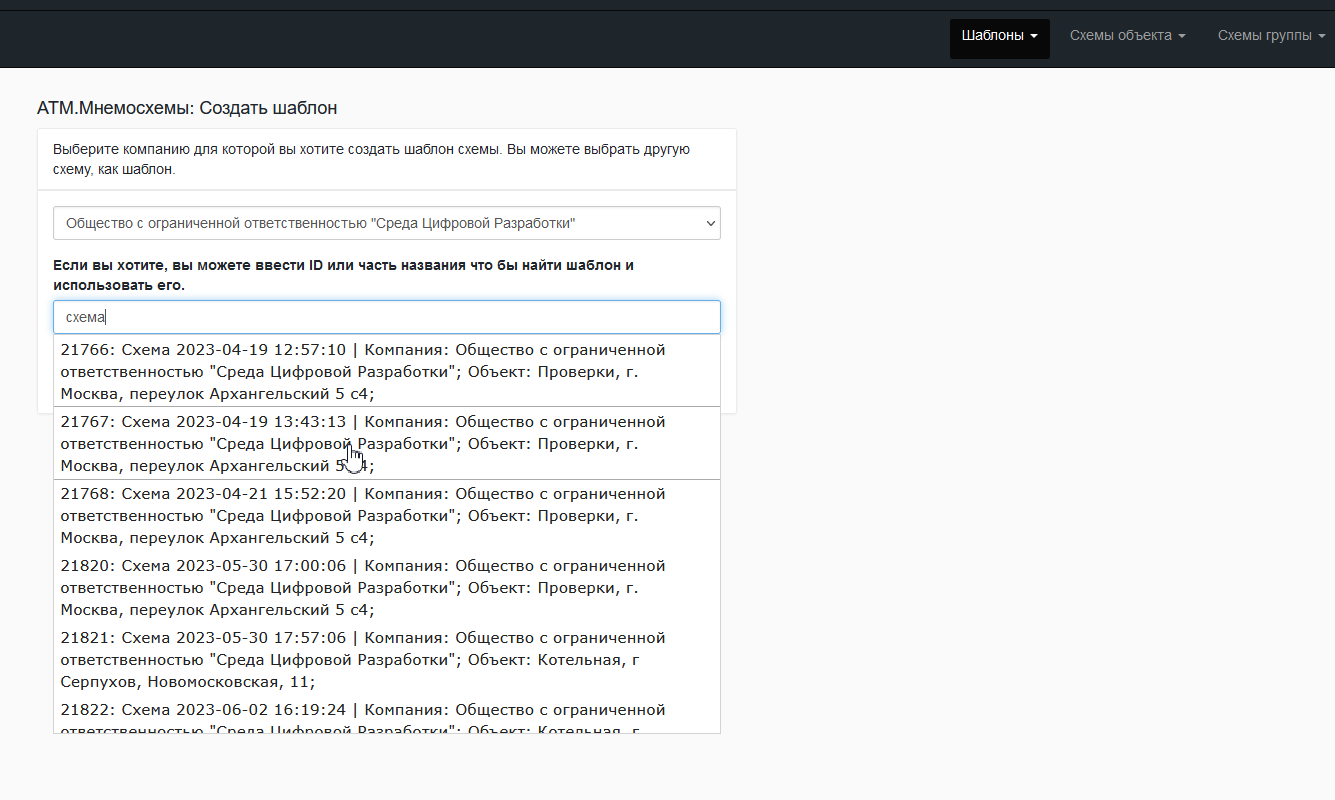Focus the template search field containing "схема"

pyautogui.click(x=386, y=317)
